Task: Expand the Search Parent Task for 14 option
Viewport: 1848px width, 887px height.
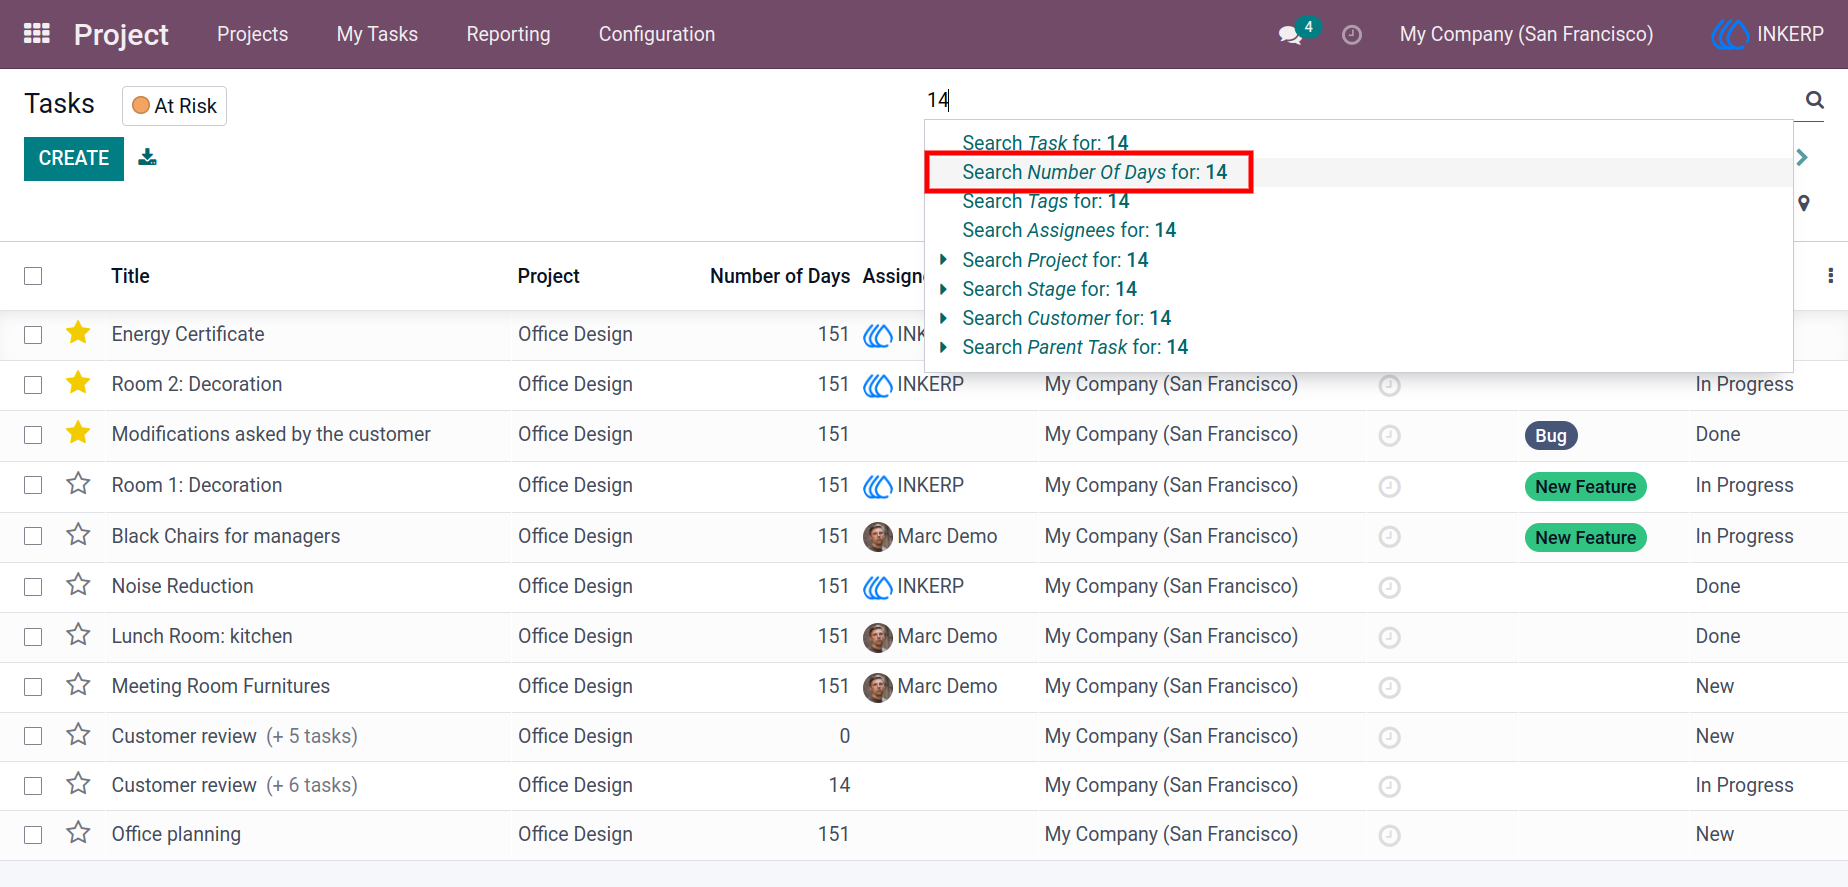Action: pos(943,347)
